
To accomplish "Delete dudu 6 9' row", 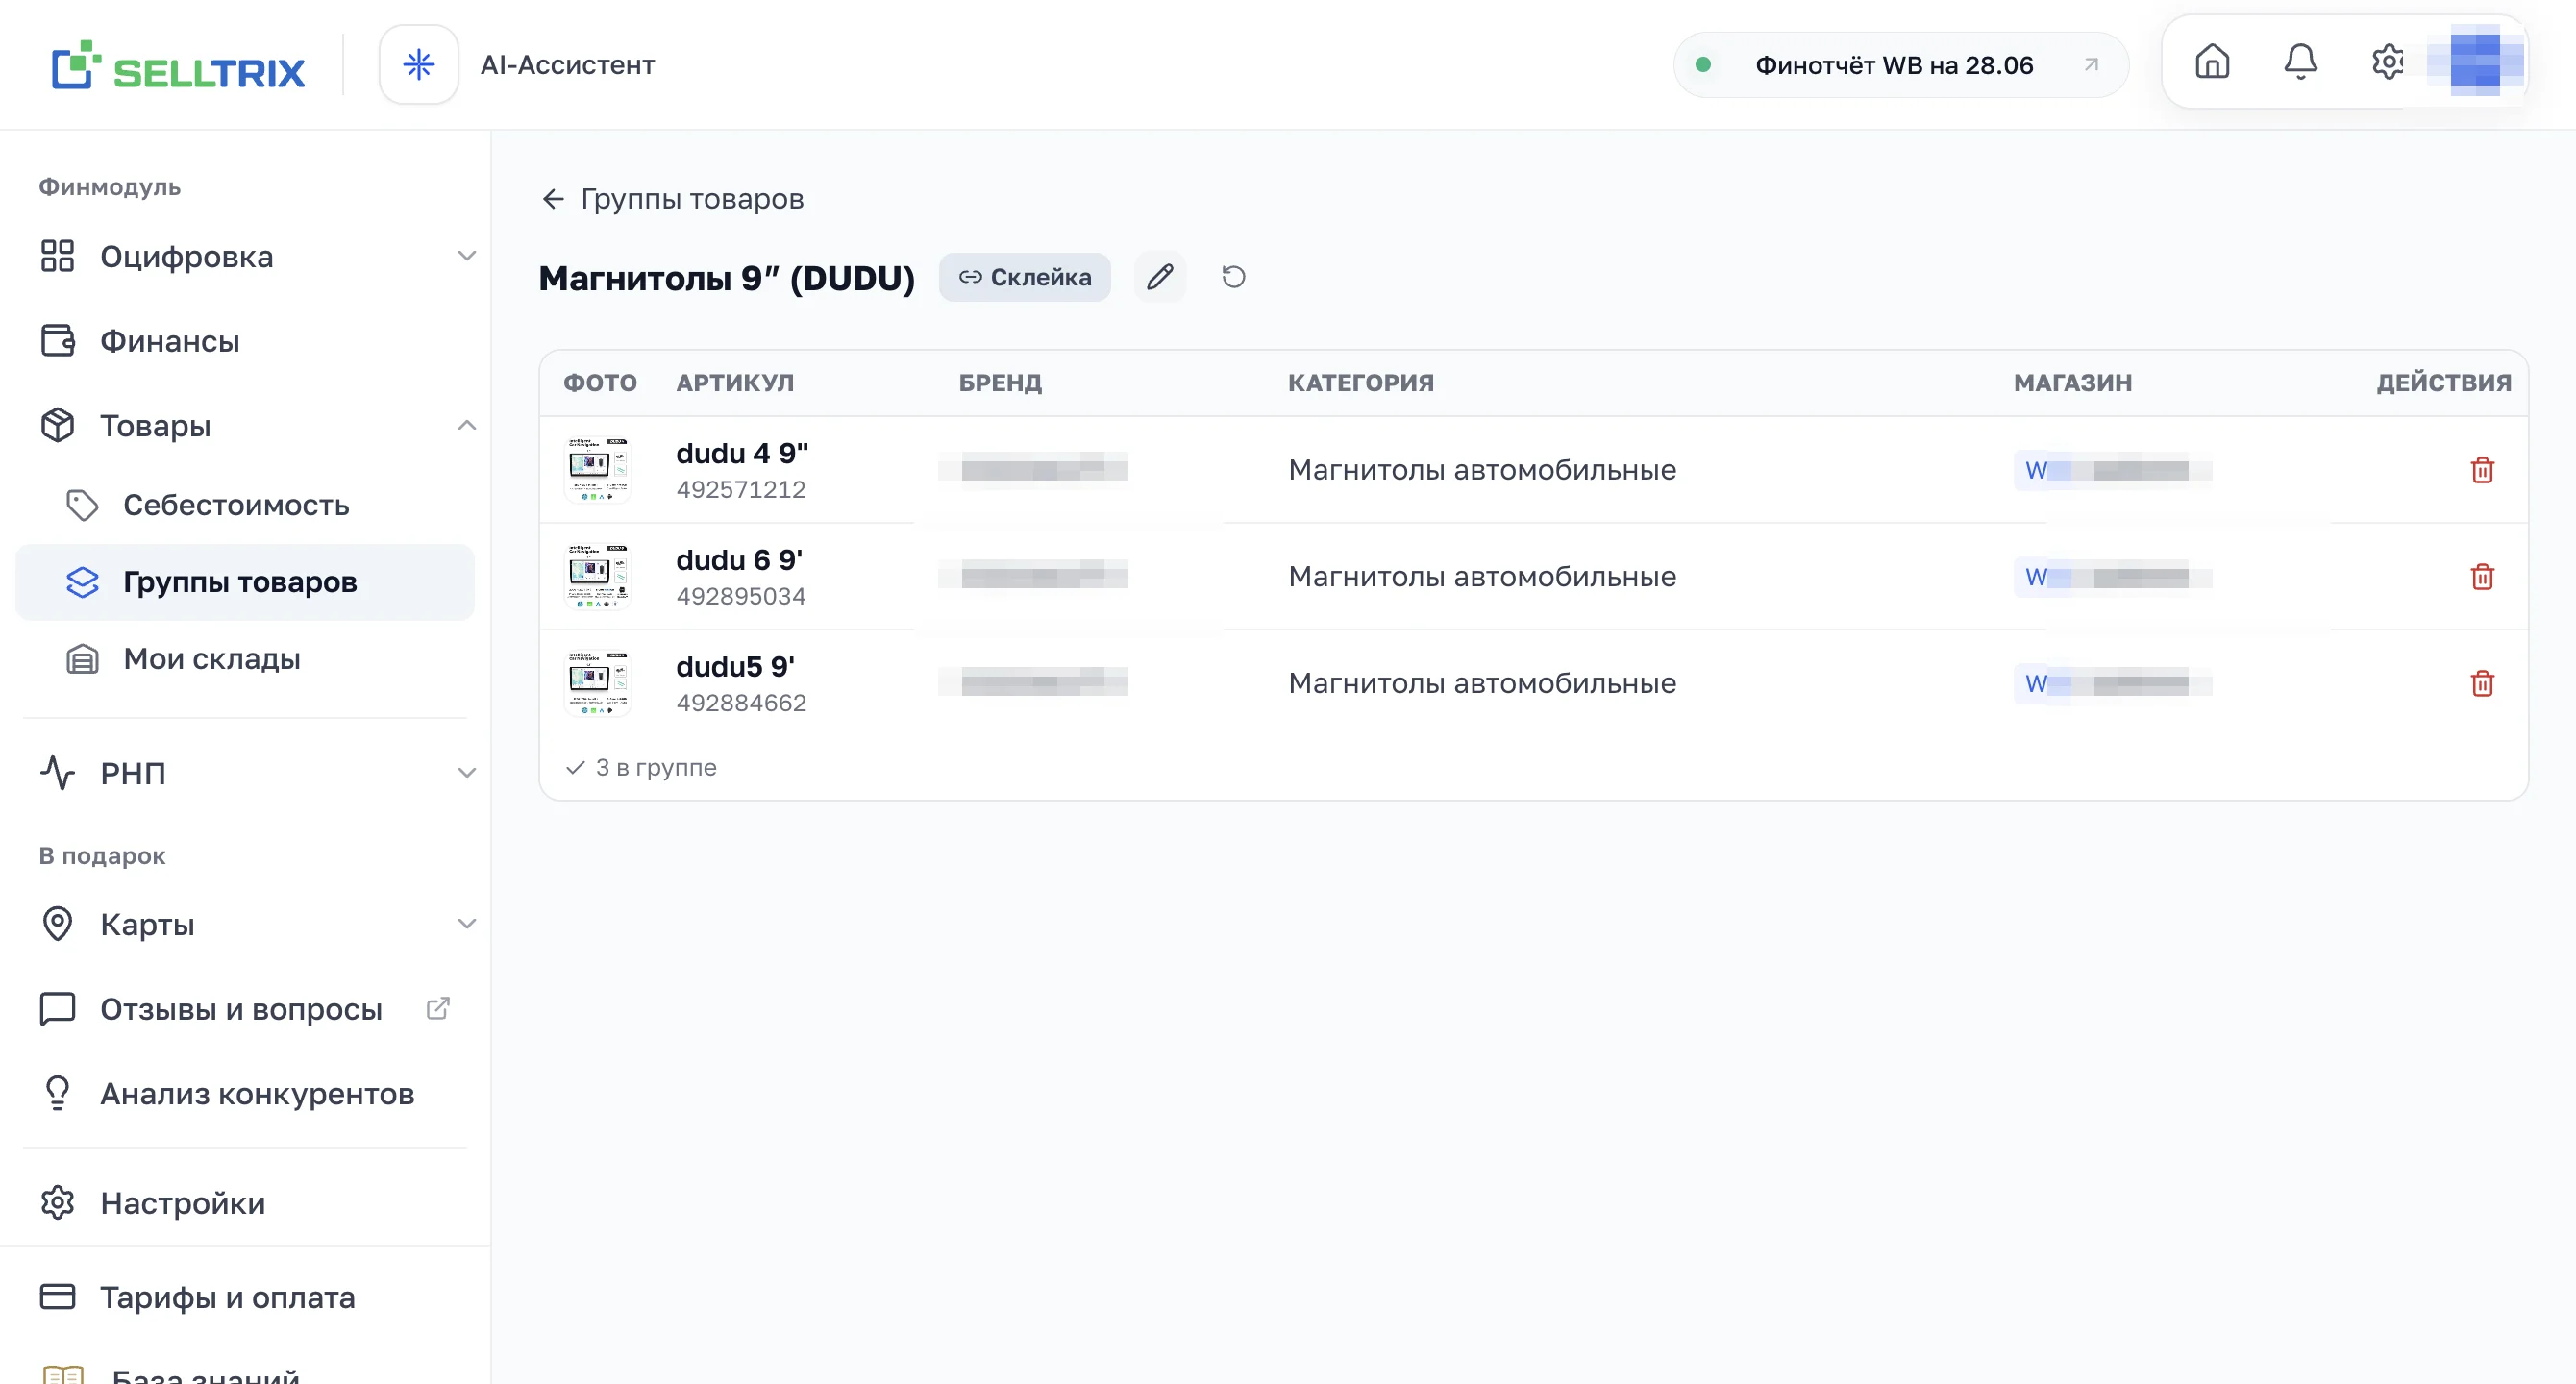I will [x=2482, y=576].
